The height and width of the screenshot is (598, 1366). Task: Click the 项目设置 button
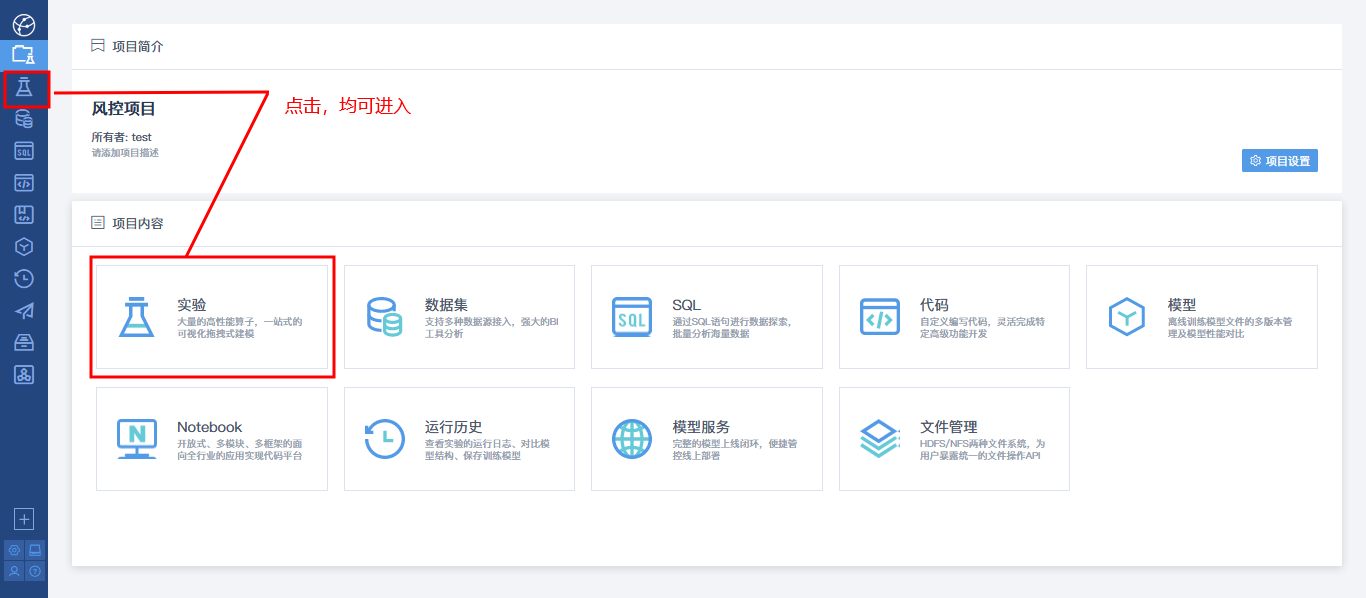[1280, 160]
